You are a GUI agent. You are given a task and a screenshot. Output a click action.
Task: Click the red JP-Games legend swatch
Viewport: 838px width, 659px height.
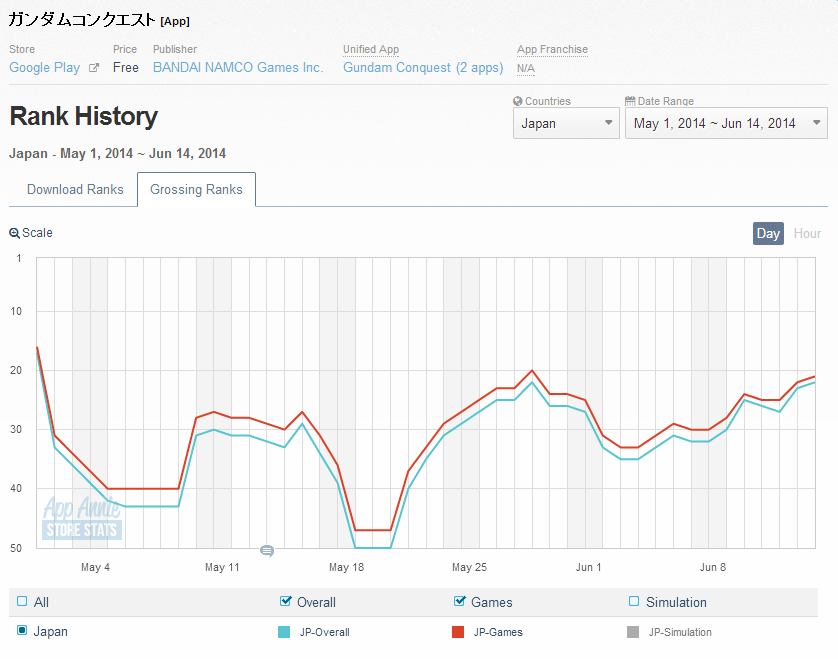point(458,632)
